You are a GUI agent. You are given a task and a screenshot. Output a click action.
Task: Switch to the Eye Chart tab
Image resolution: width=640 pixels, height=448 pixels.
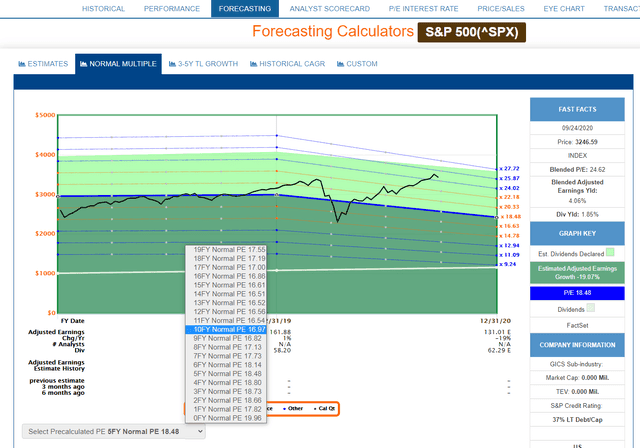(x=564, y=9)
